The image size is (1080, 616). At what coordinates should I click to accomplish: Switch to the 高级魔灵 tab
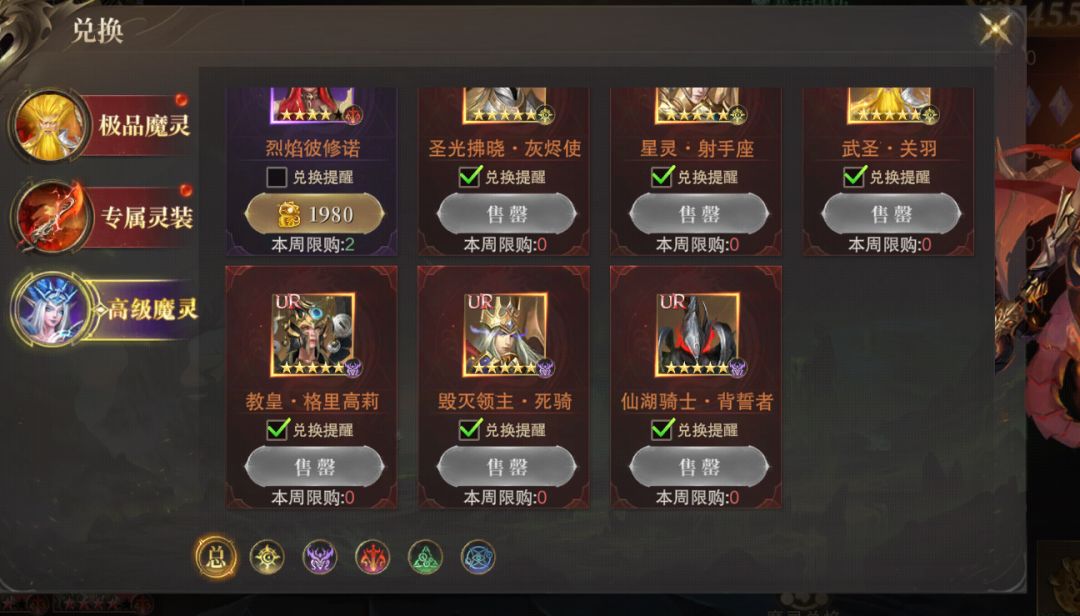[105, 309]
